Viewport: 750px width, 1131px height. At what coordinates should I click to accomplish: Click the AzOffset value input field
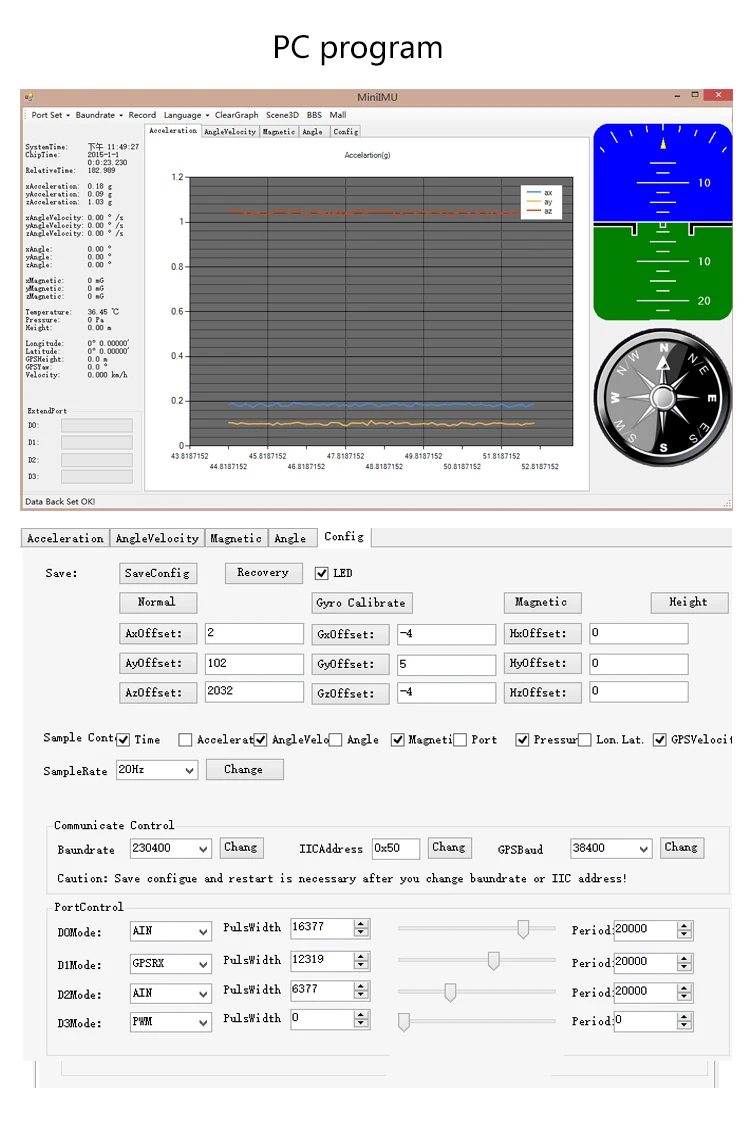pos(254,691)
